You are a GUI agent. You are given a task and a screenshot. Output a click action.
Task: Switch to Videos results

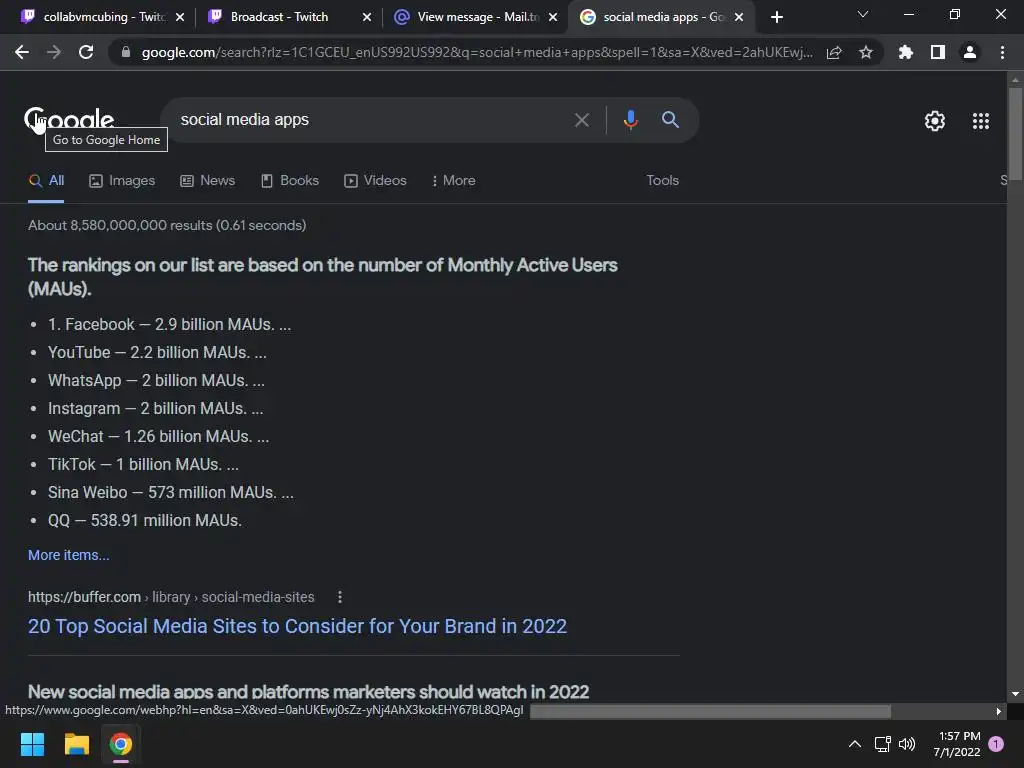pos(375,181)
